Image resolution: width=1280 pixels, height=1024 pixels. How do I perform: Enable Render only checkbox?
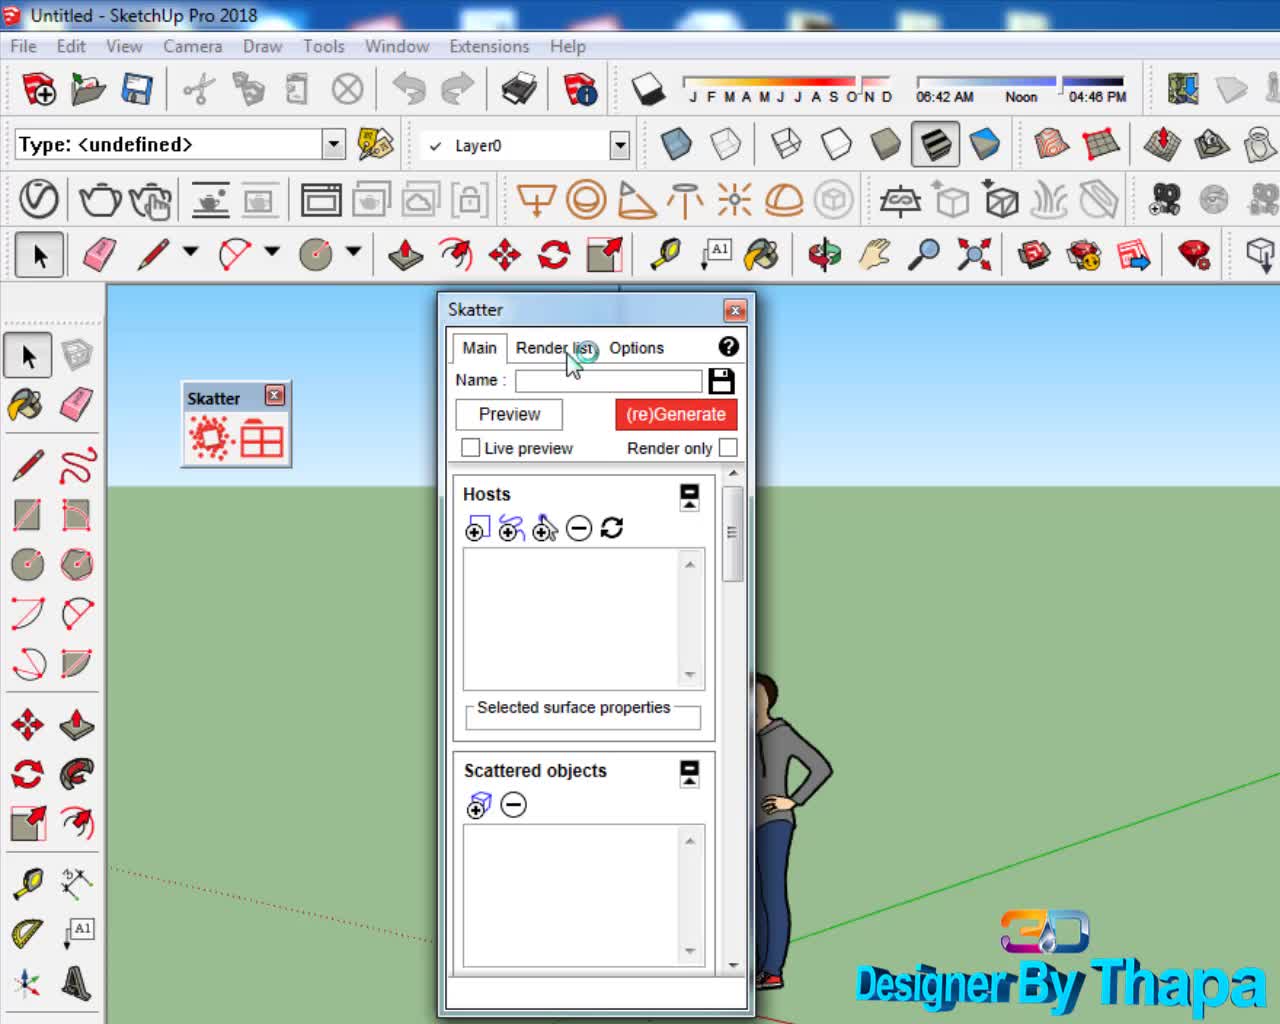pos(728,448)
